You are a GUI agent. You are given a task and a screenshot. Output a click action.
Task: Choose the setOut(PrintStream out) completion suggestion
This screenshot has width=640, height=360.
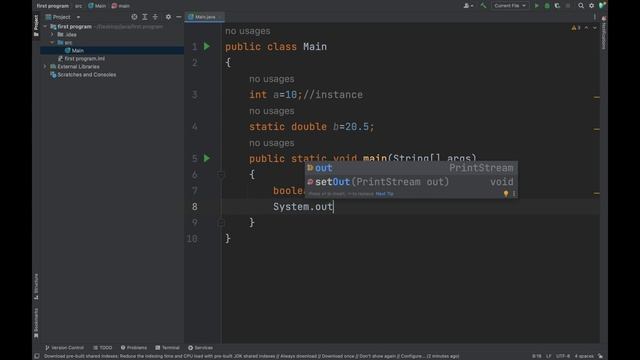tap(411, 182)
